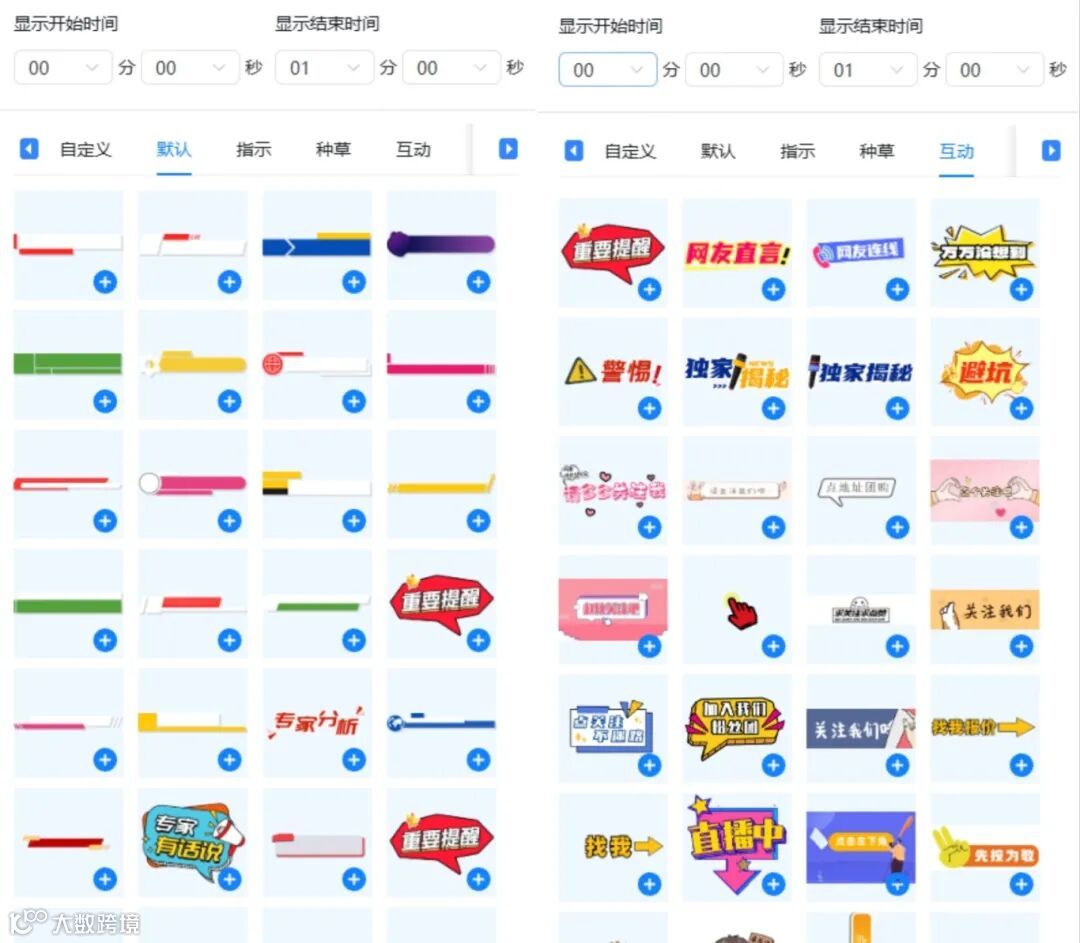Viewport: 1080px width, 943px height.
Task: Switch to 指示 tab in left panel
Action: tap(253, 149)
